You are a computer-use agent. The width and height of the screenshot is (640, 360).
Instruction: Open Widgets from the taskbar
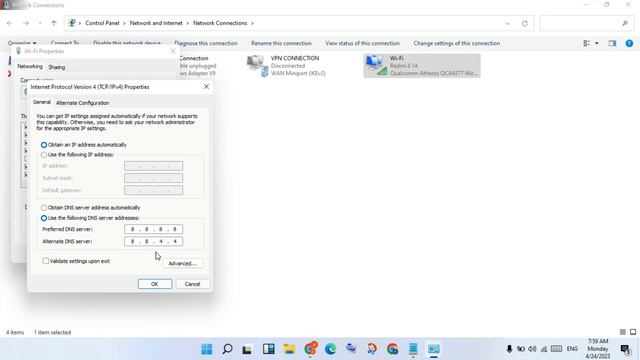click(269, 349)
